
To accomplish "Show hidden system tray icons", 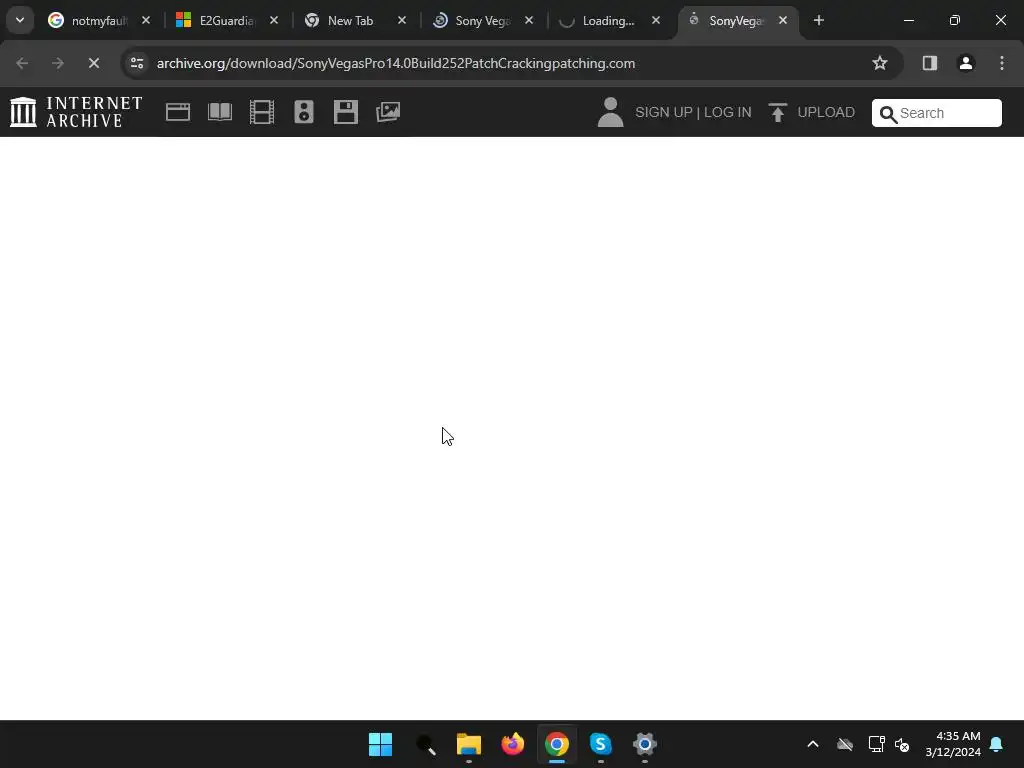I will coord(813,744).
